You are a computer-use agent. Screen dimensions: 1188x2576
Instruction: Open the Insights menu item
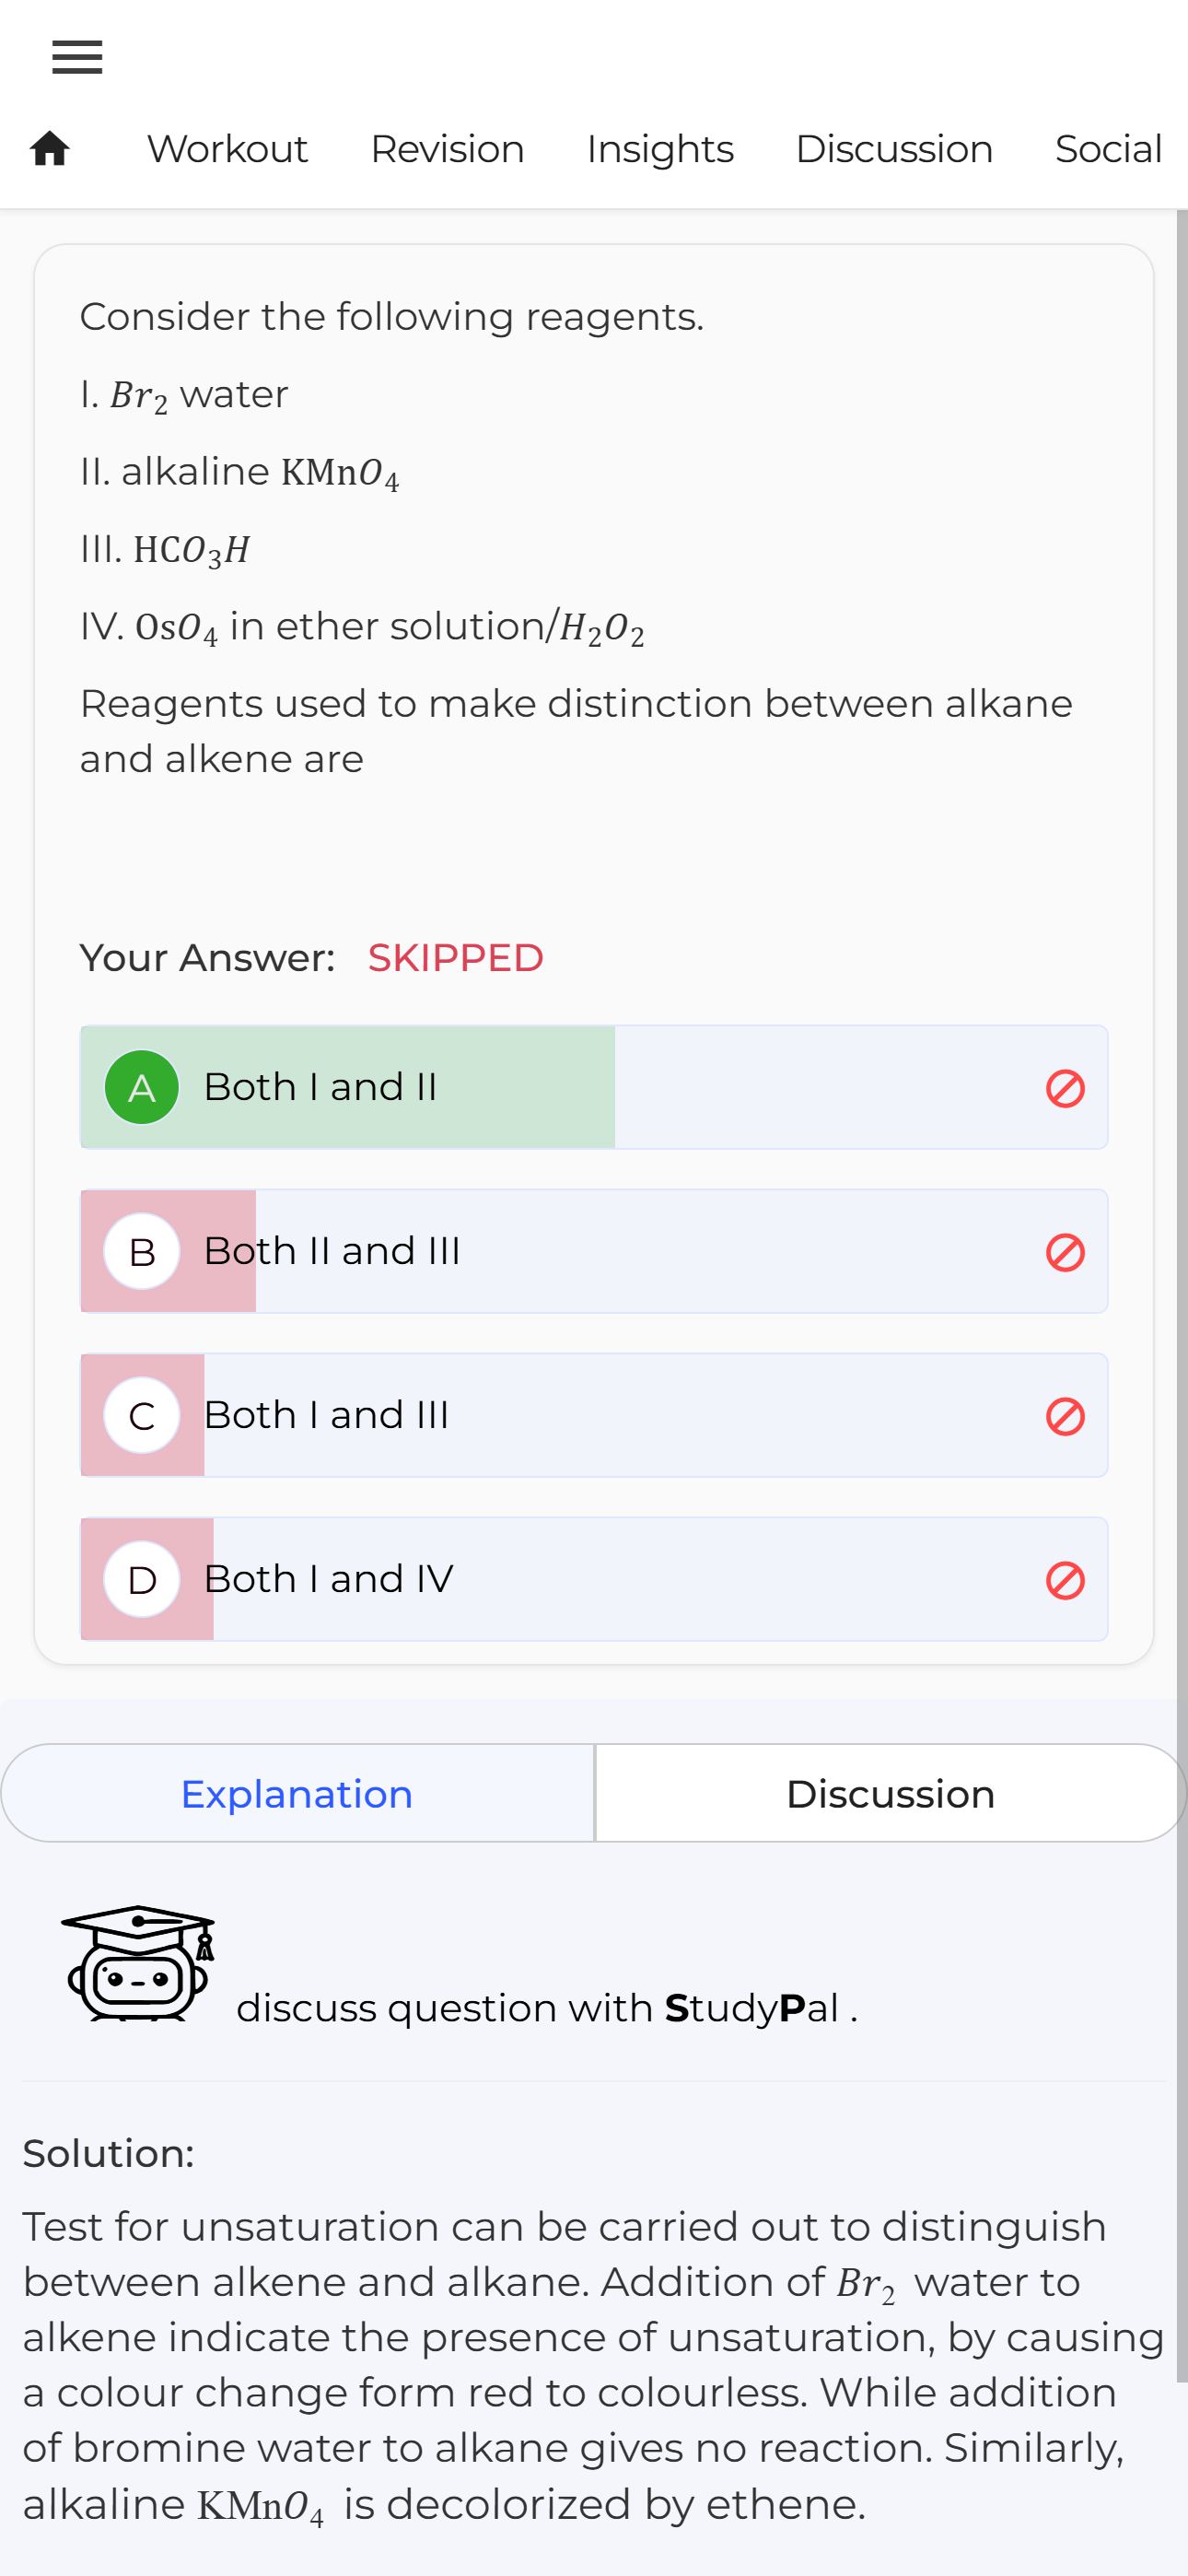click(x=660, y=149)
